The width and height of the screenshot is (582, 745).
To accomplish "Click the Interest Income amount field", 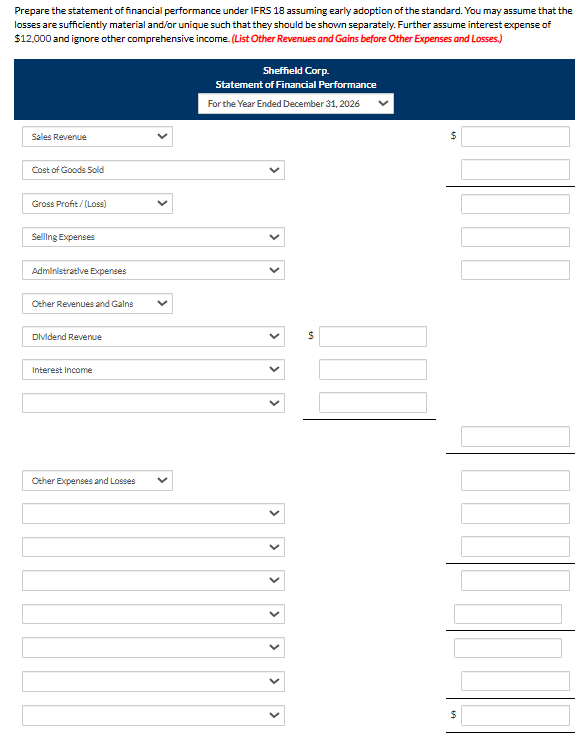I will [373, 370].
